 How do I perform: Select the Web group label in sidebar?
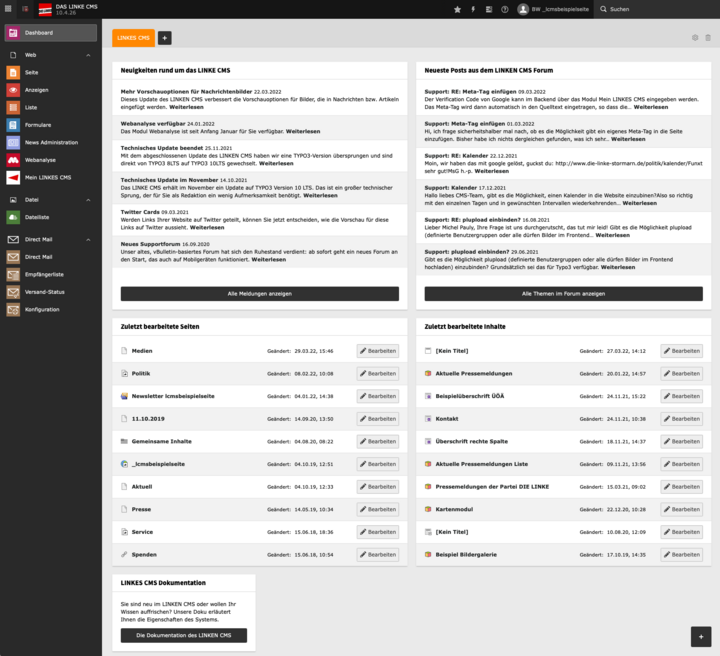(x=30, y=55)
